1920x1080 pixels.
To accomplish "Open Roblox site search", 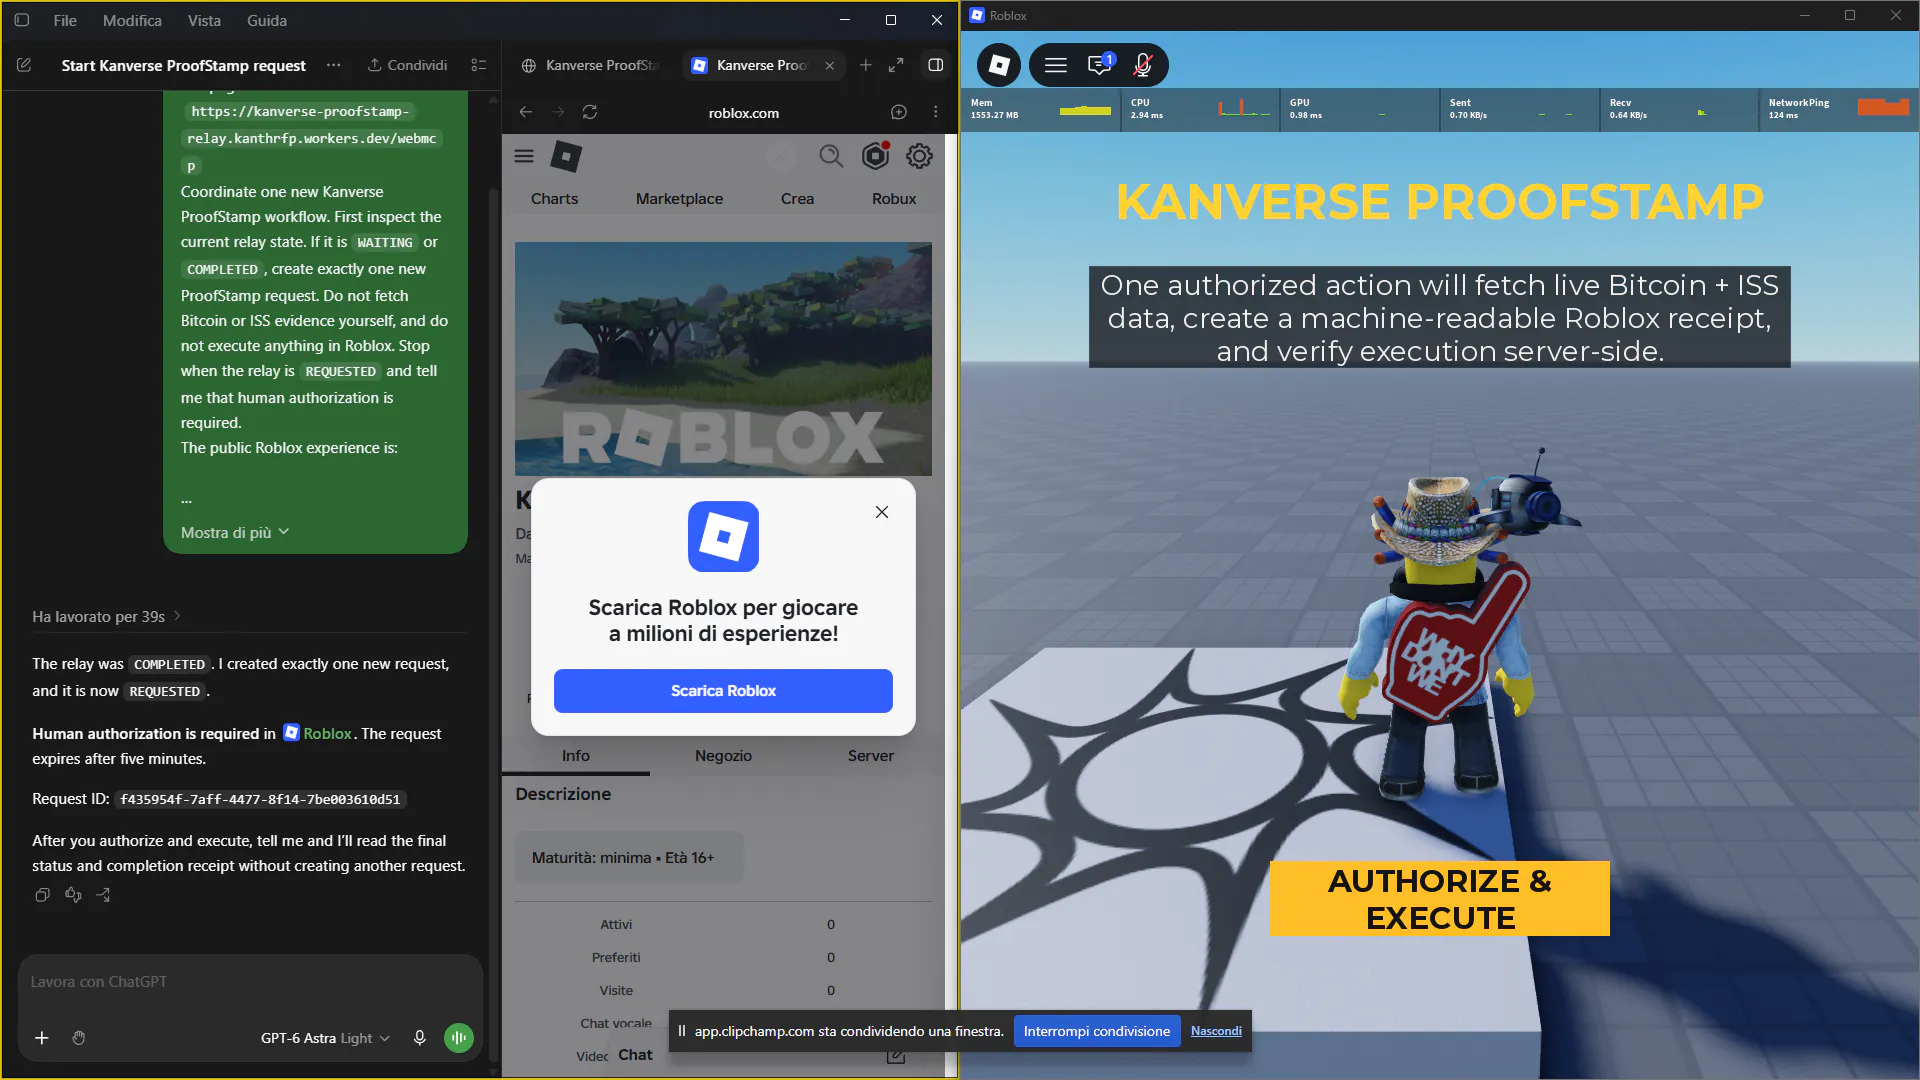I will [x=831, y=156].
